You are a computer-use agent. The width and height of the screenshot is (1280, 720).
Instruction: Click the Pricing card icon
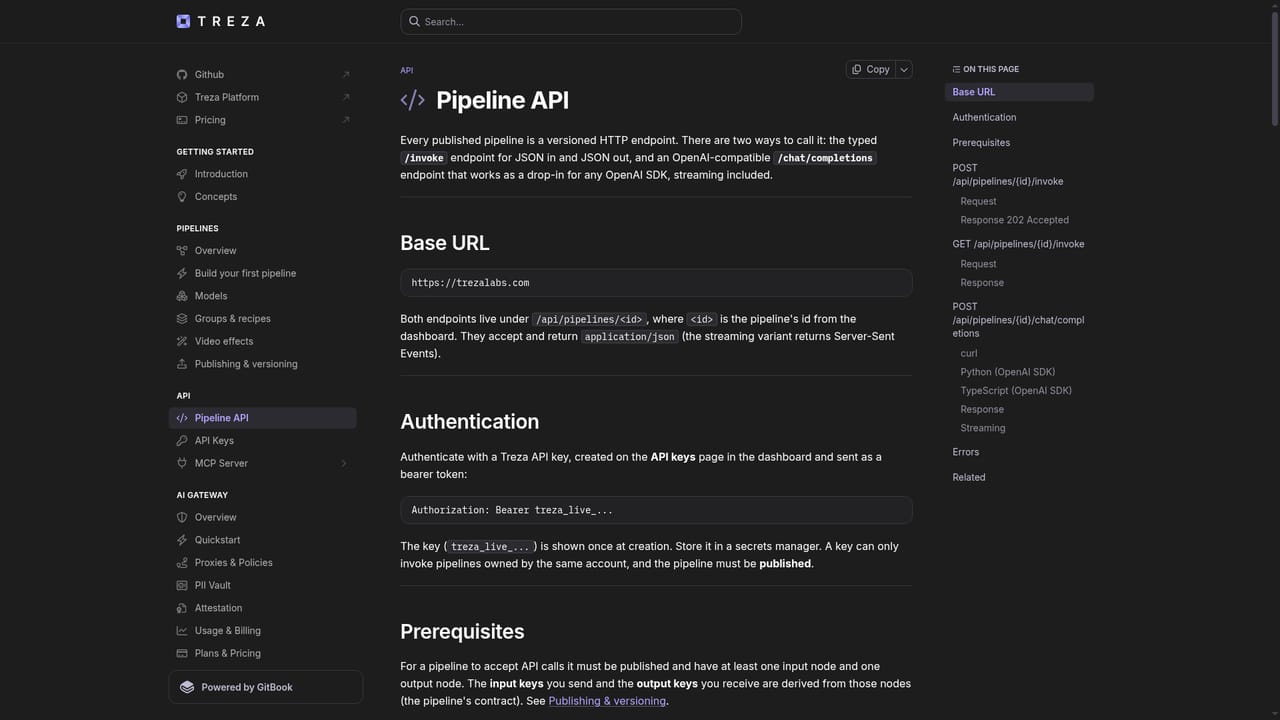pyautogui.click(x=182, y=120)
